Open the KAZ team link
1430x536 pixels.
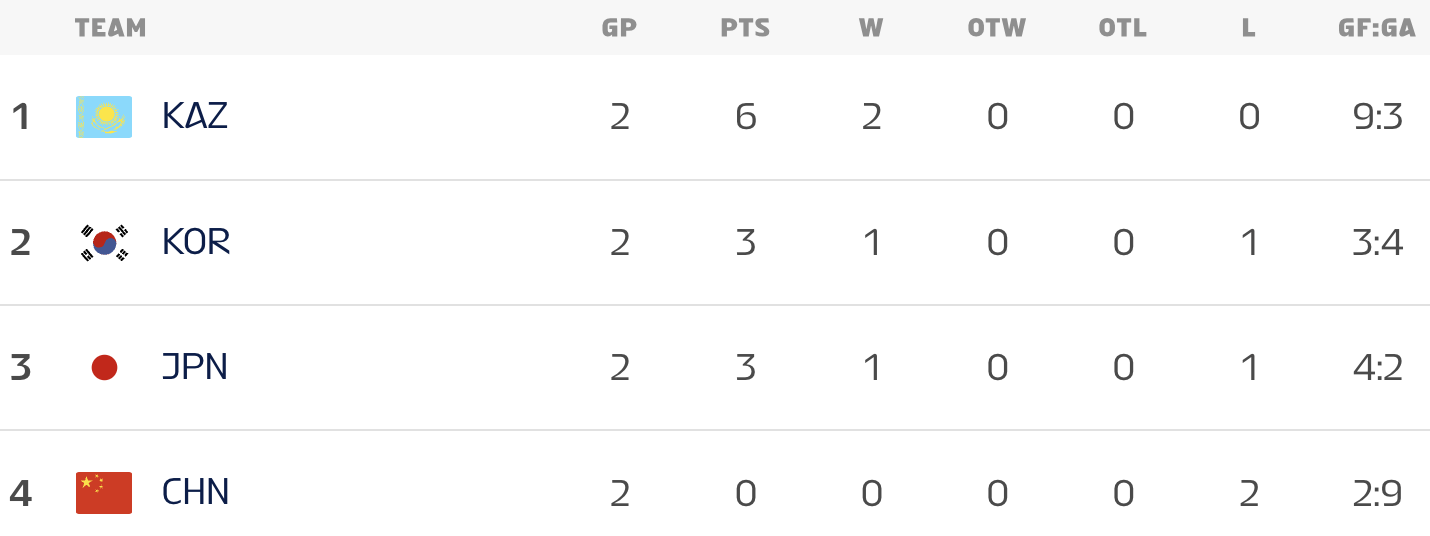tap(195, 117)
